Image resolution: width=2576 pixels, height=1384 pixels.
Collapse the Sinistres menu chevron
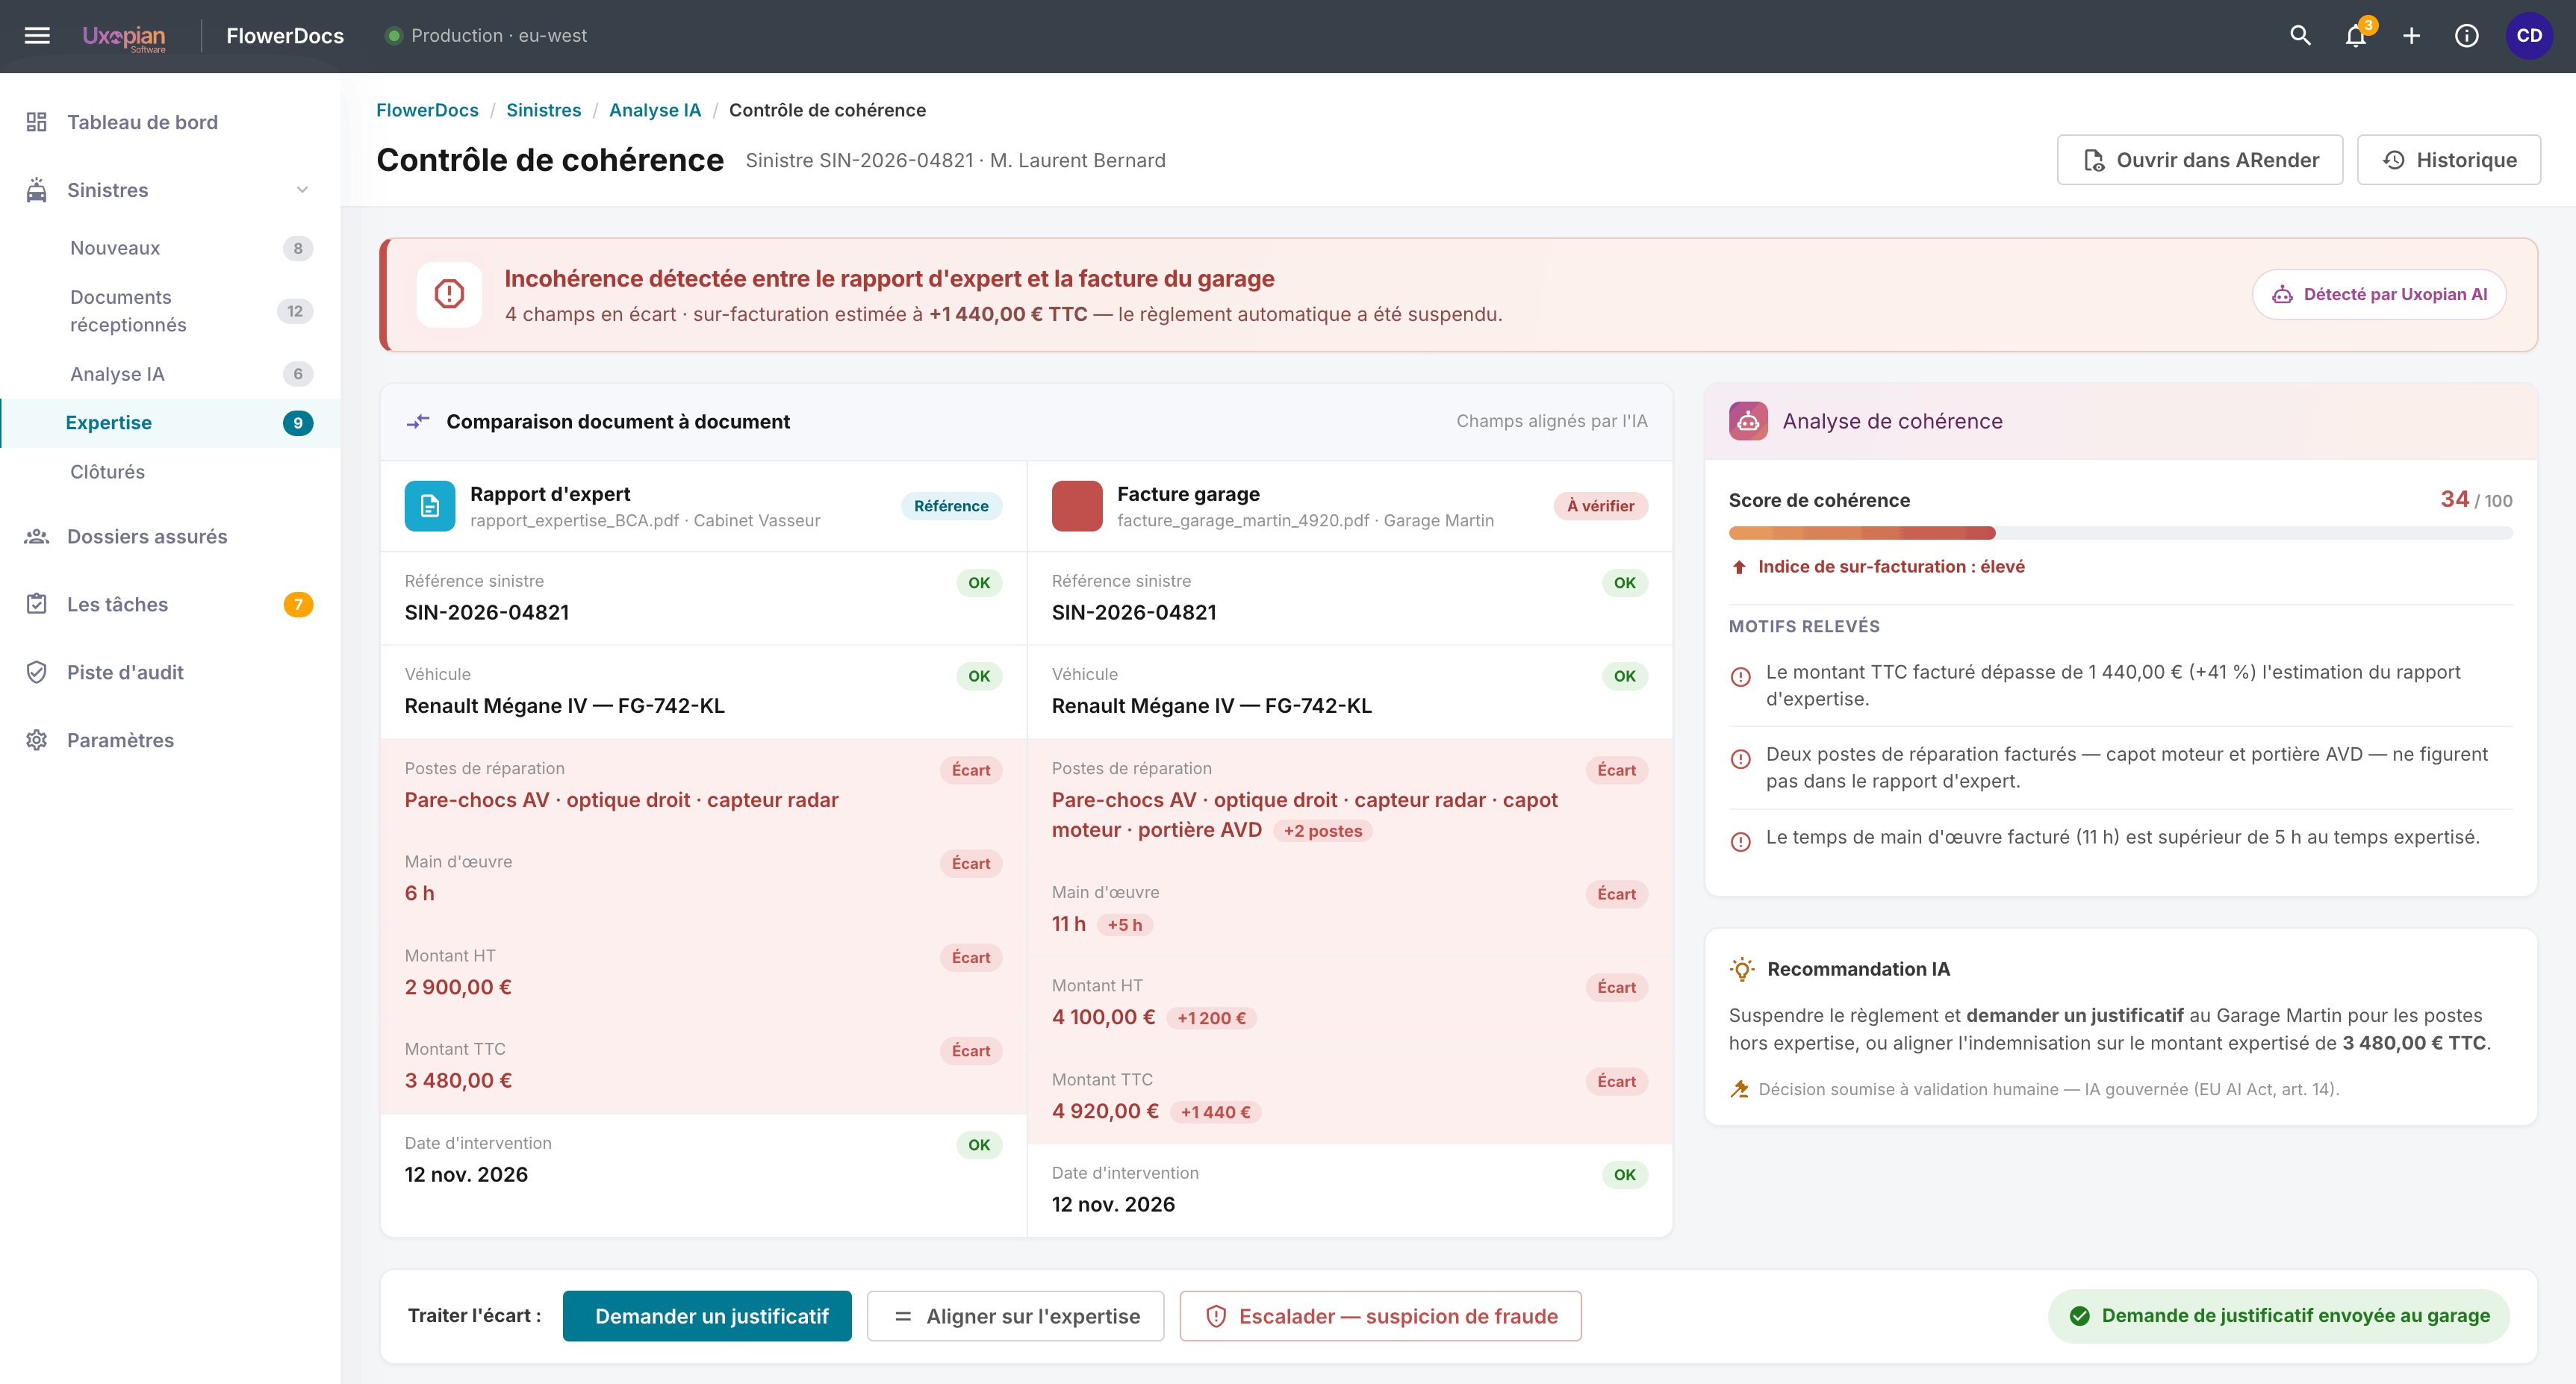tap(302, 190)
